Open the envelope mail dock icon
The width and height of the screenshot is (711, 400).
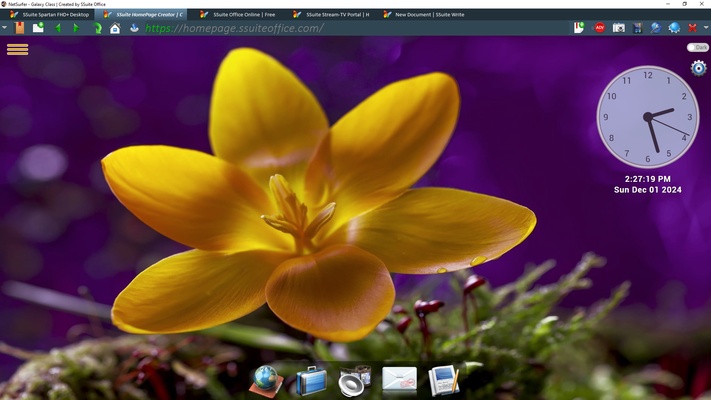[x=399, y=379]
